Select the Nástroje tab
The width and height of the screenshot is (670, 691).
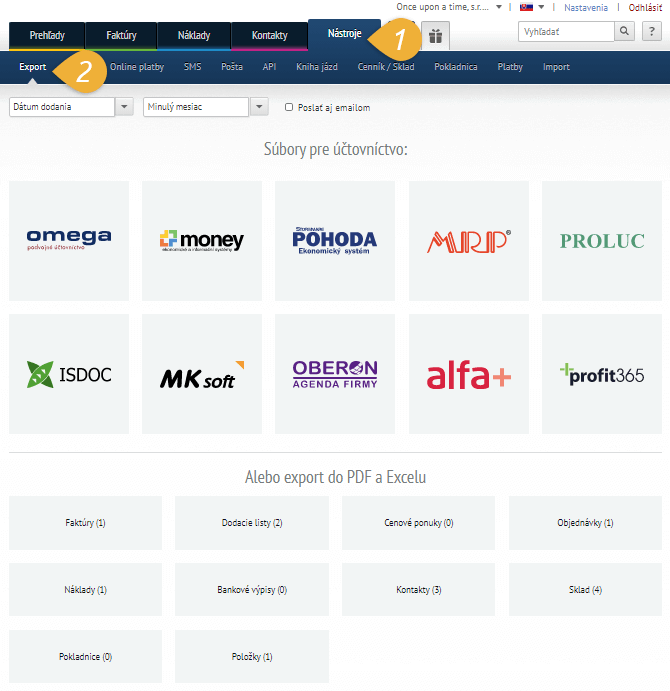coord(344,34)
